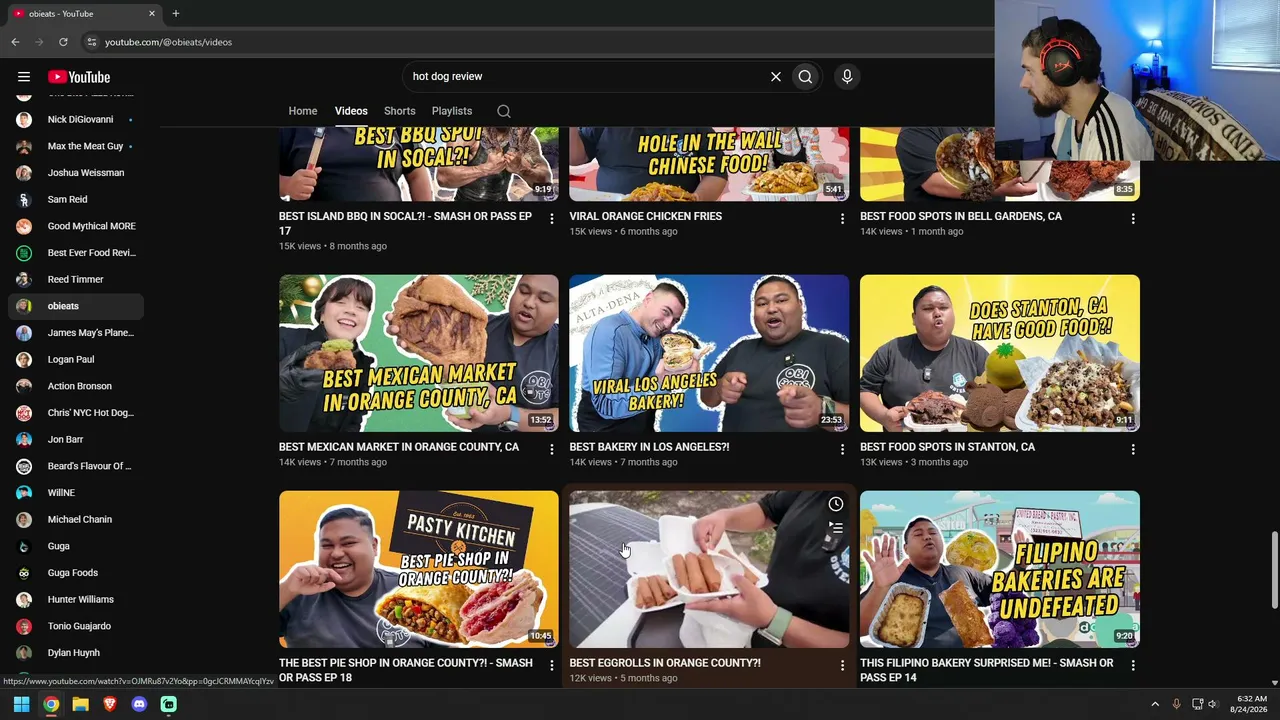Open action menu for Best Pie Shop video
The width and height of the screenshot is (1280, 720).
pos(552,665)
